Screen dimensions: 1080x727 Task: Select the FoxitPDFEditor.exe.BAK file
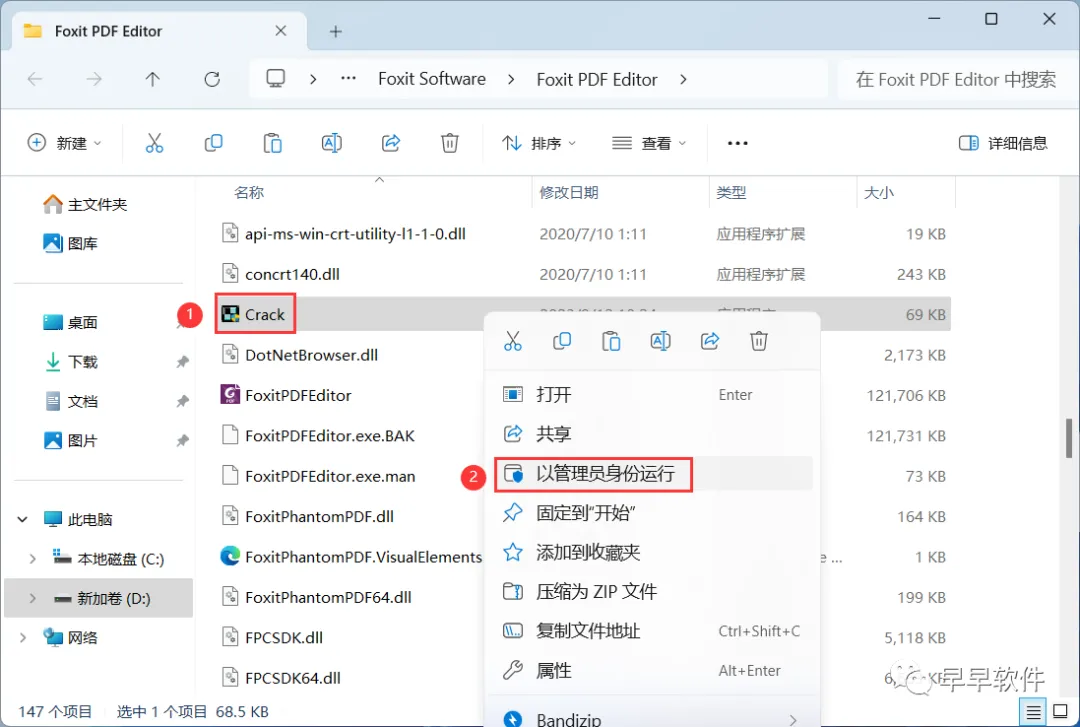[318, 436]
